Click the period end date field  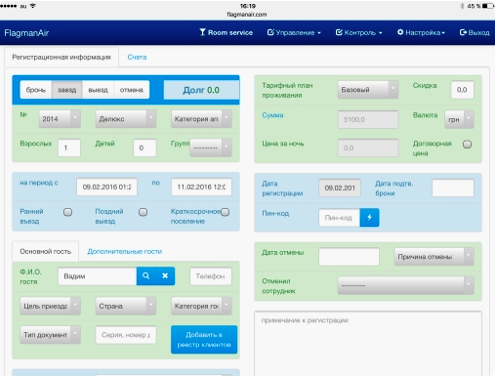coord(201,187)
